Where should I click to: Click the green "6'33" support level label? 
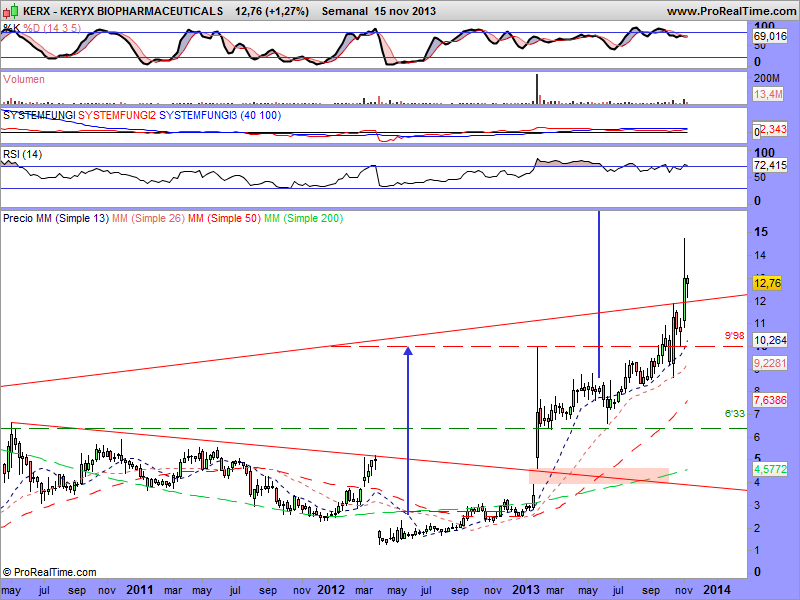click(735, 413)
